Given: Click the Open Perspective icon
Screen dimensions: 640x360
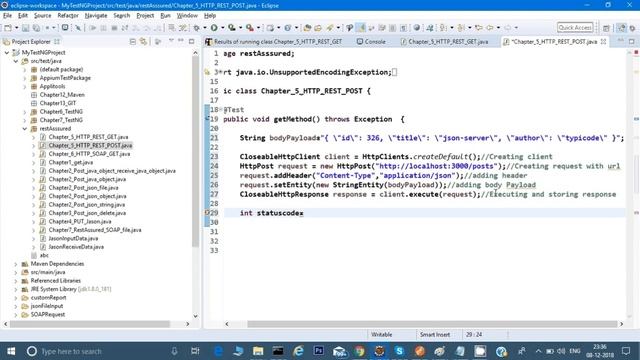Looking at the screenshot, I should (x=607, y=28).
